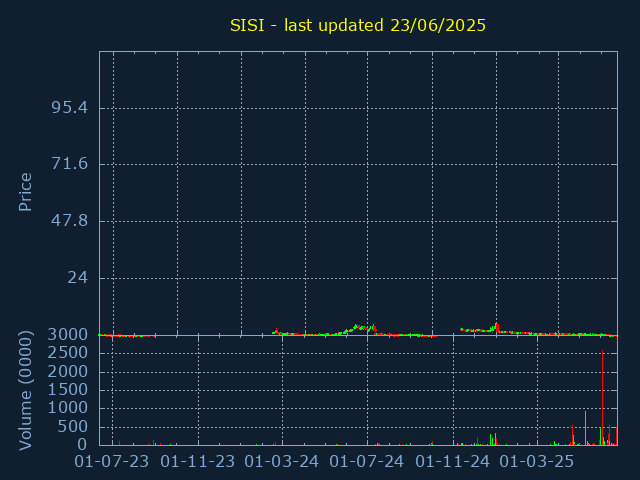Select the 24 price axis label
Screen dimensions: 640x480
pos(78,278)
